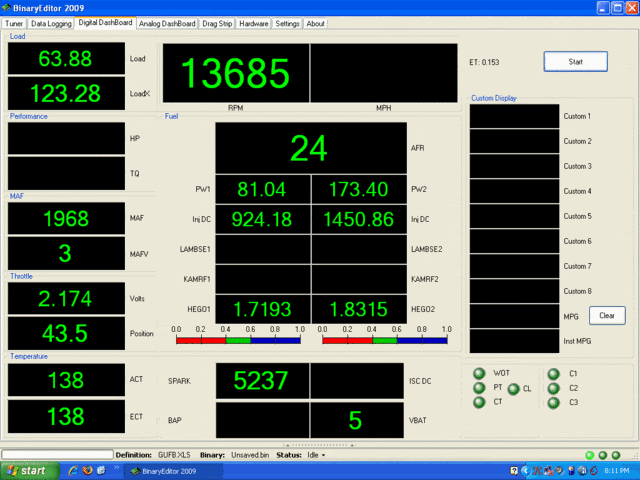Click the CT indicator light
This screenshot has width=640, height=480.
point(479,402)
